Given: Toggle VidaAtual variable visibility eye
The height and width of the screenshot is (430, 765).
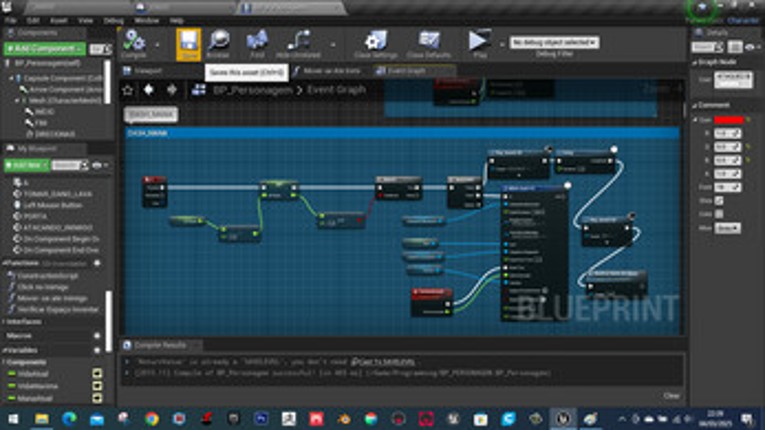Looking at the screenshot, I should click(x=97, y=374).
